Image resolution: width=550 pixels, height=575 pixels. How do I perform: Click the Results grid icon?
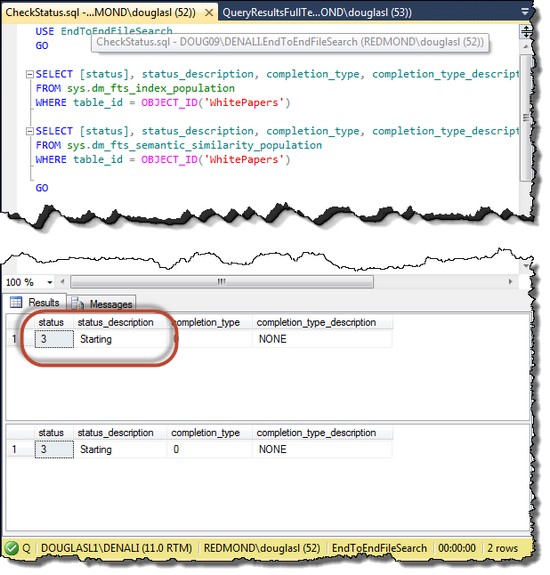pyautogui.click(x=16, y=302)
